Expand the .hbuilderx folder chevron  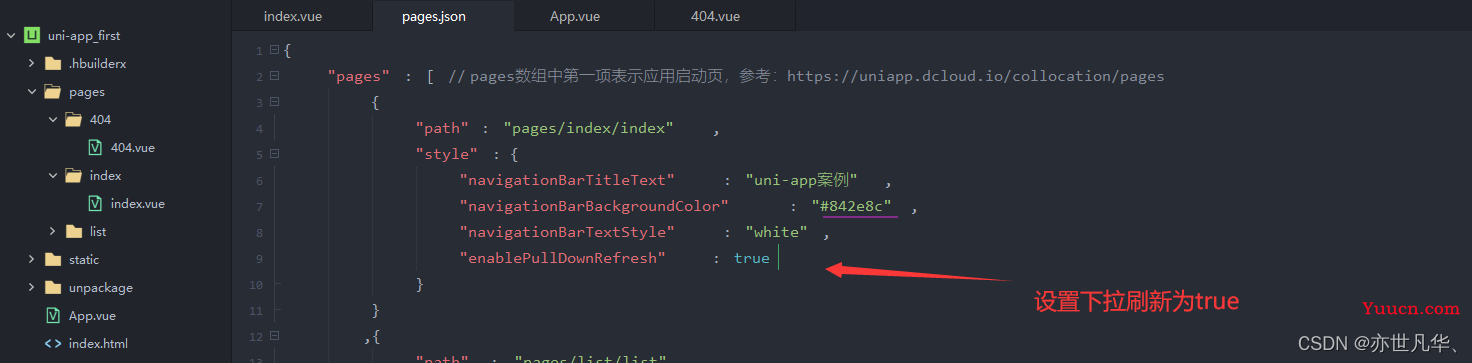pos(32,63)
